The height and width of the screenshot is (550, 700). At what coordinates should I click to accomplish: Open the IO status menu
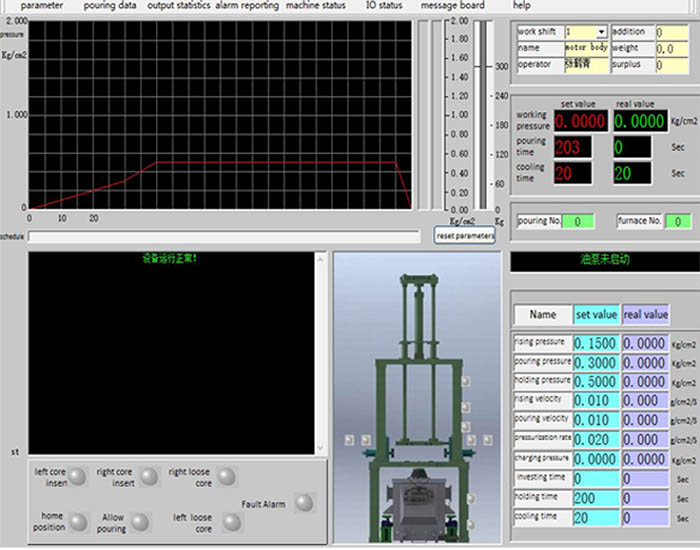click(x=384, y=5)
